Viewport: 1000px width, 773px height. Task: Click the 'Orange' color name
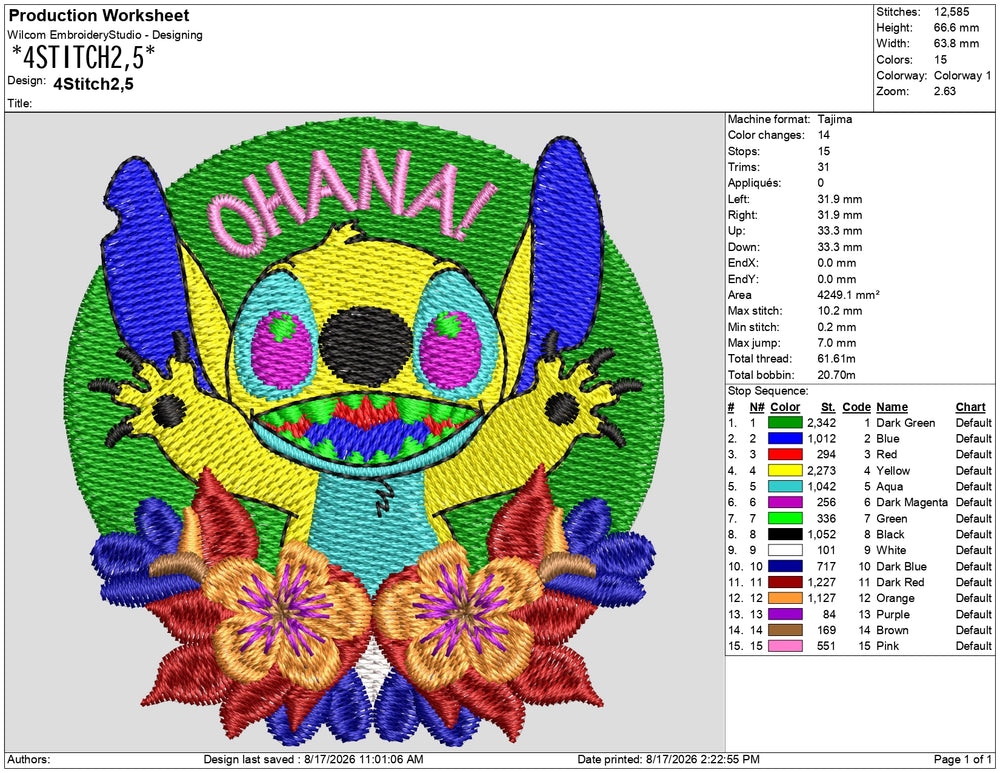point(895,598)
